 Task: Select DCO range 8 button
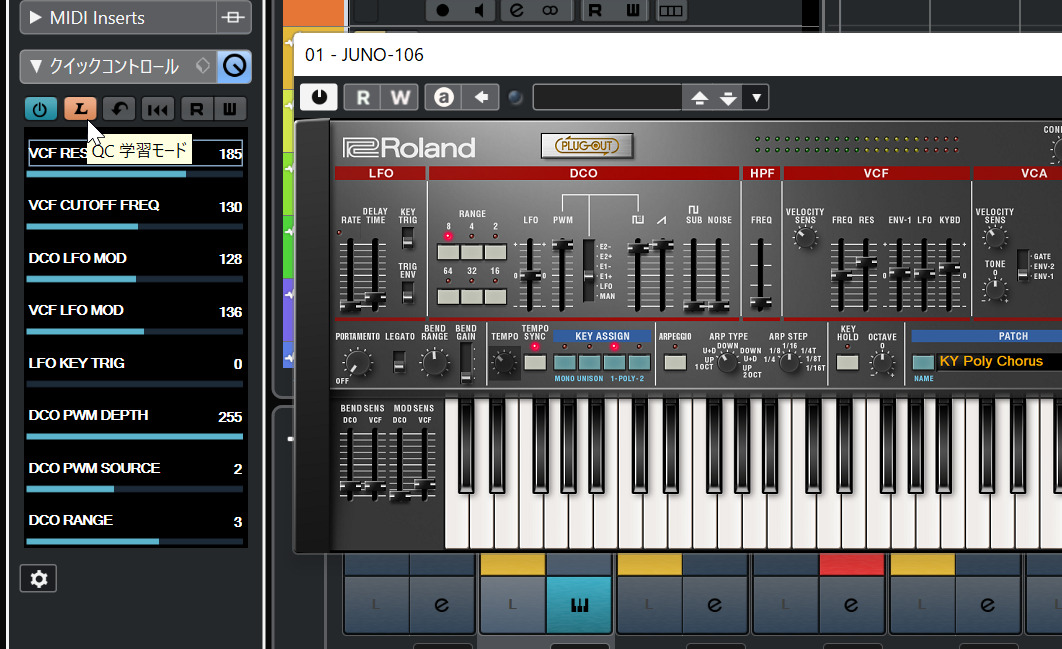tap(448, 253)
